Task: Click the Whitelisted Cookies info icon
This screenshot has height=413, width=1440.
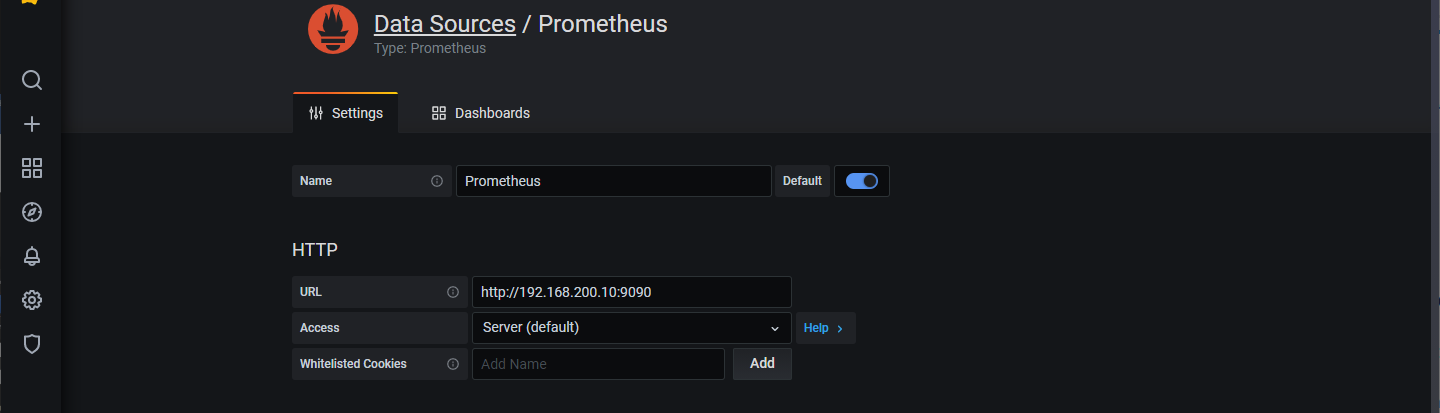Action: [453, 364]
